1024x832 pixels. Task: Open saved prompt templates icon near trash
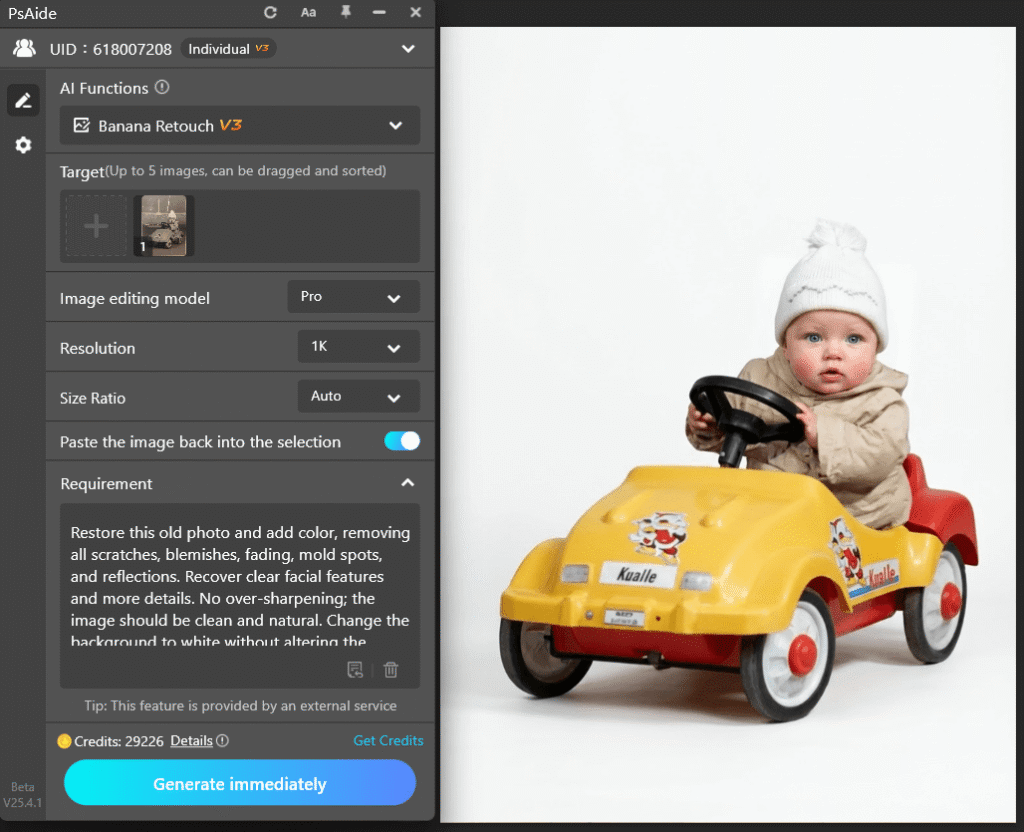pyautogui.click(x=355, y=669)
